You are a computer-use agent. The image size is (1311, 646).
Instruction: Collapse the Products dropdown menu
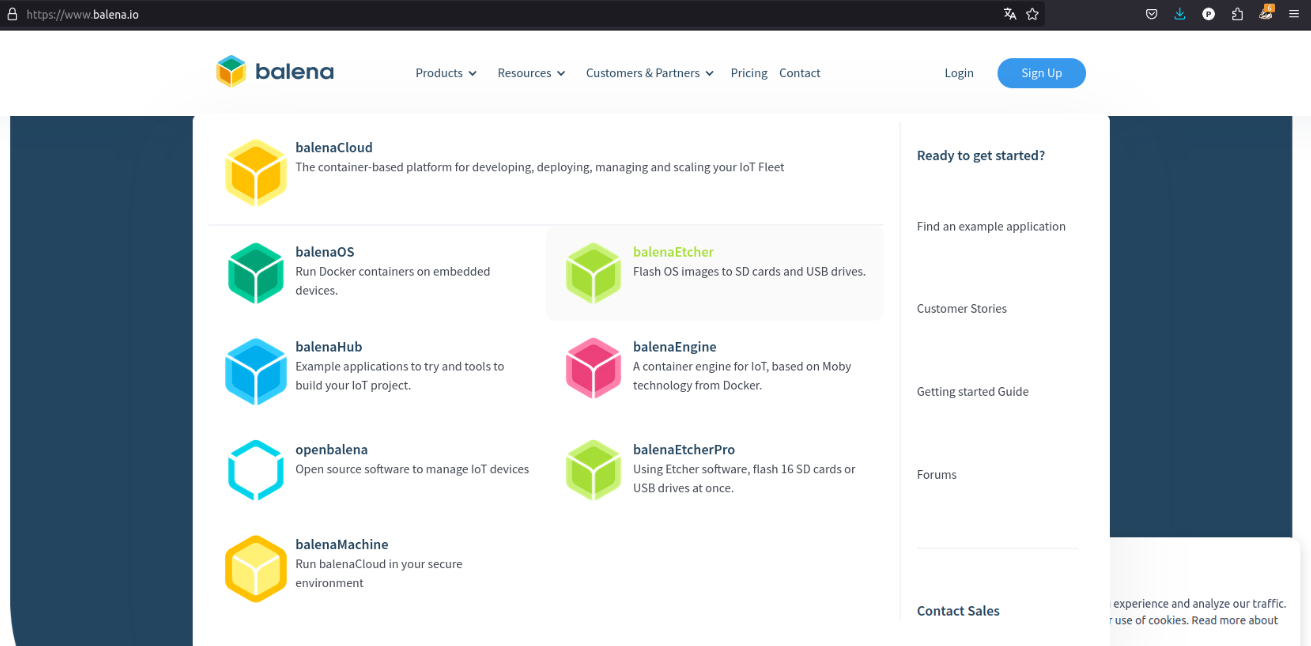tap(446, 73)
